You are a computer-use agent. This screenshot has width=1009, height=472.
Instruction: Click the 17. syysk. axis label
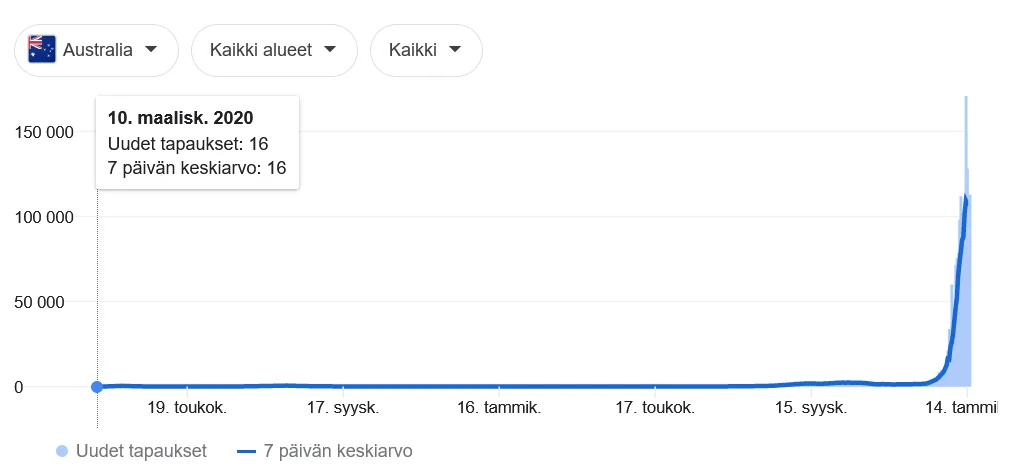click(x=342, y=408)
